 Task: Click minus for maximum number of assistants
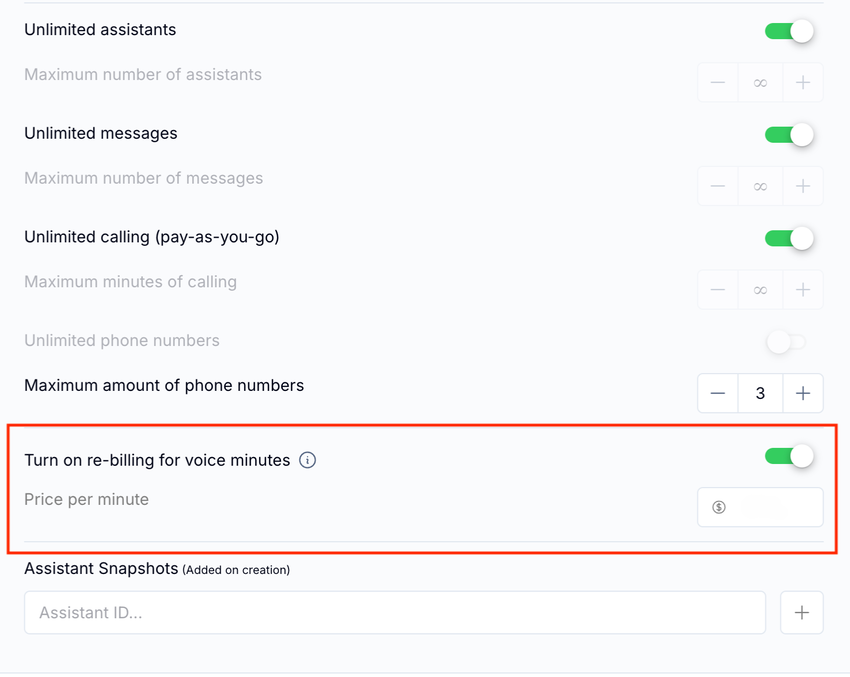pyautogui.click(x=718, y=83)
